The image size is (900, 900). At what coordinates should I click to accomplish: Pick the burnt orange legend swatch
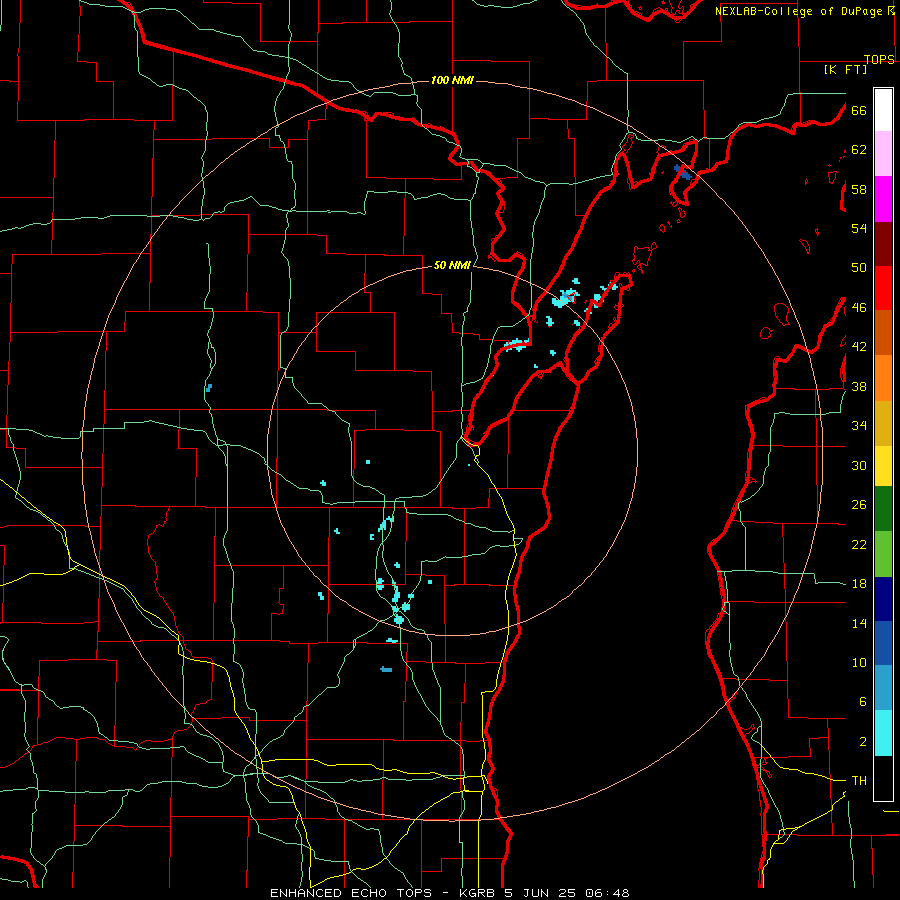coord(883,332)
